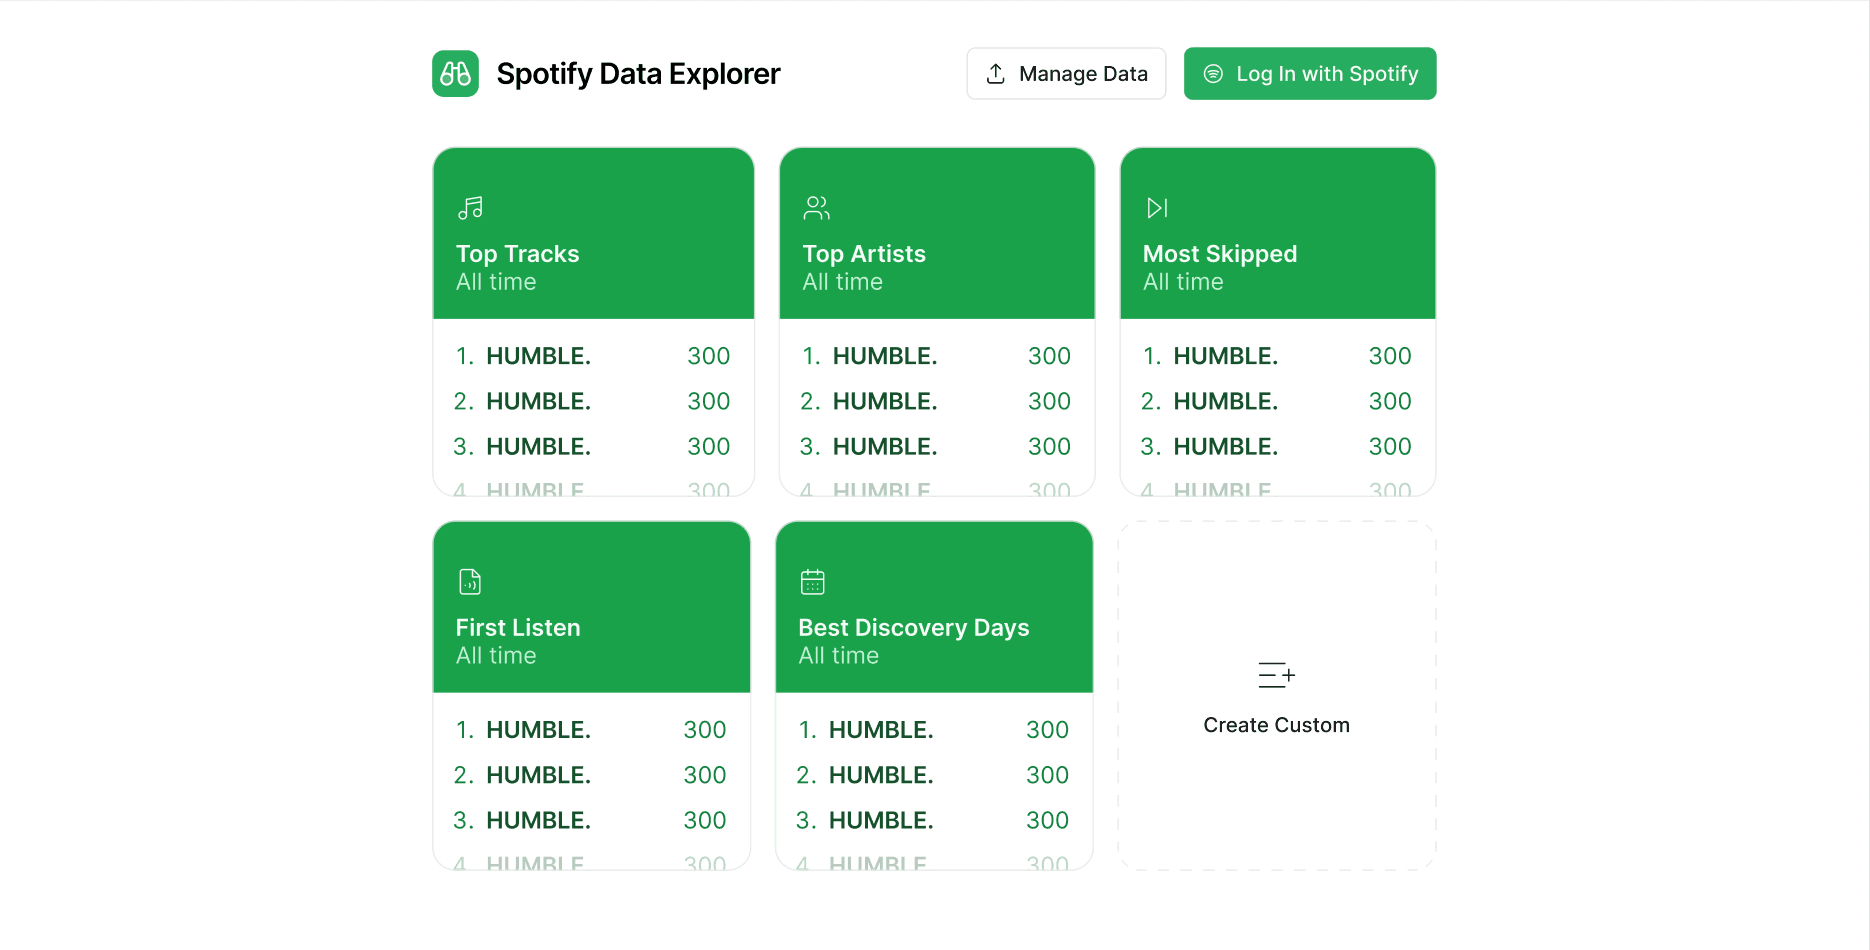Click the 300 count of row 2 in Best Discovery Days

(x=1048, y=775)
